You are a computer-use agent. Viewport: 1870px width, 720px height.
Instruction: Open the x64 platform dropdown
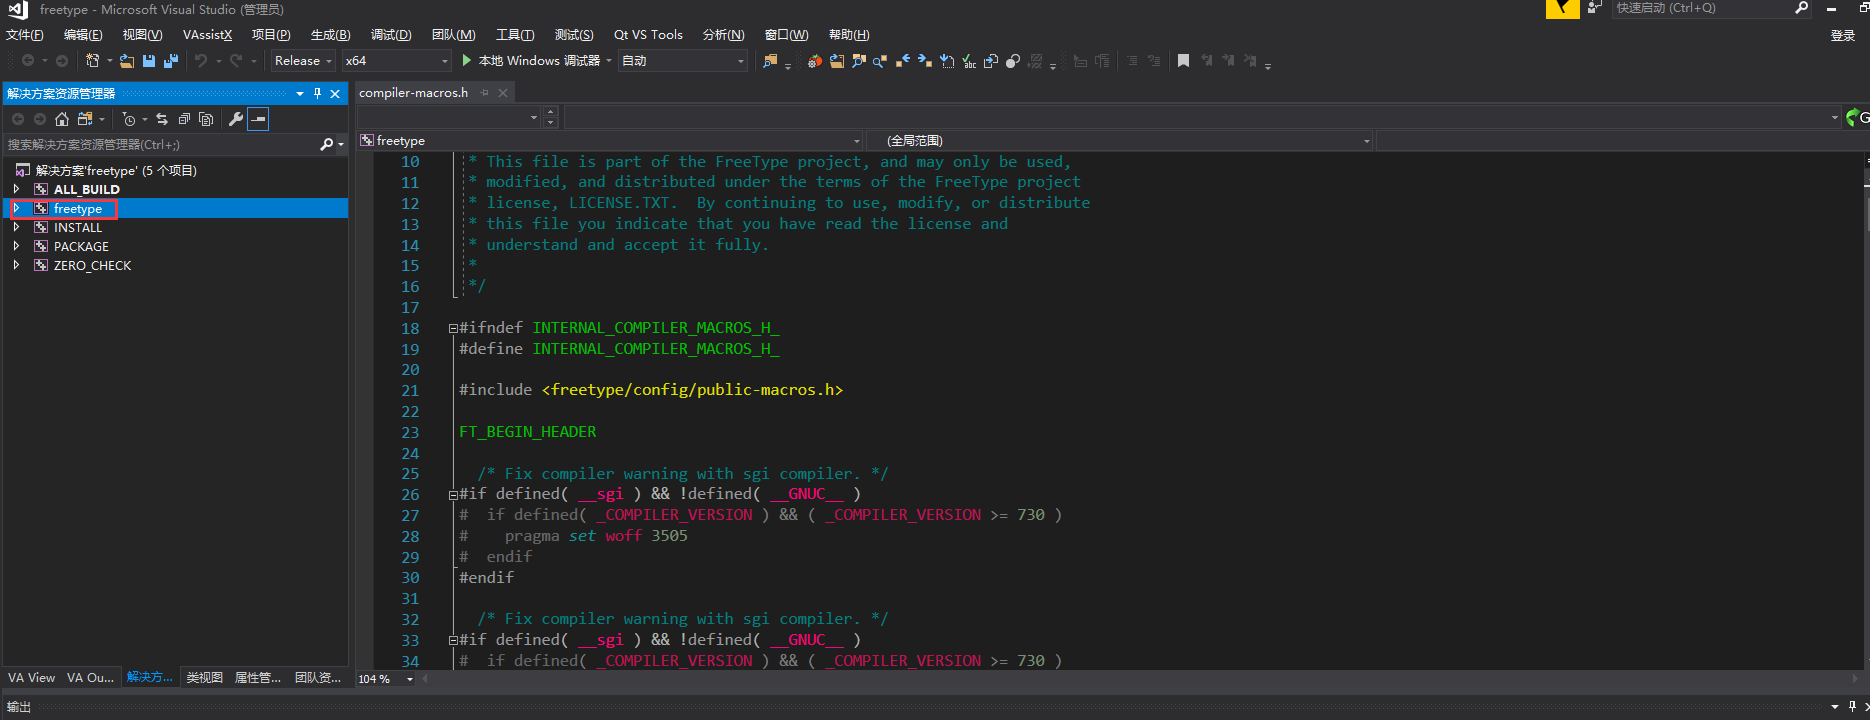pos(397,61)
